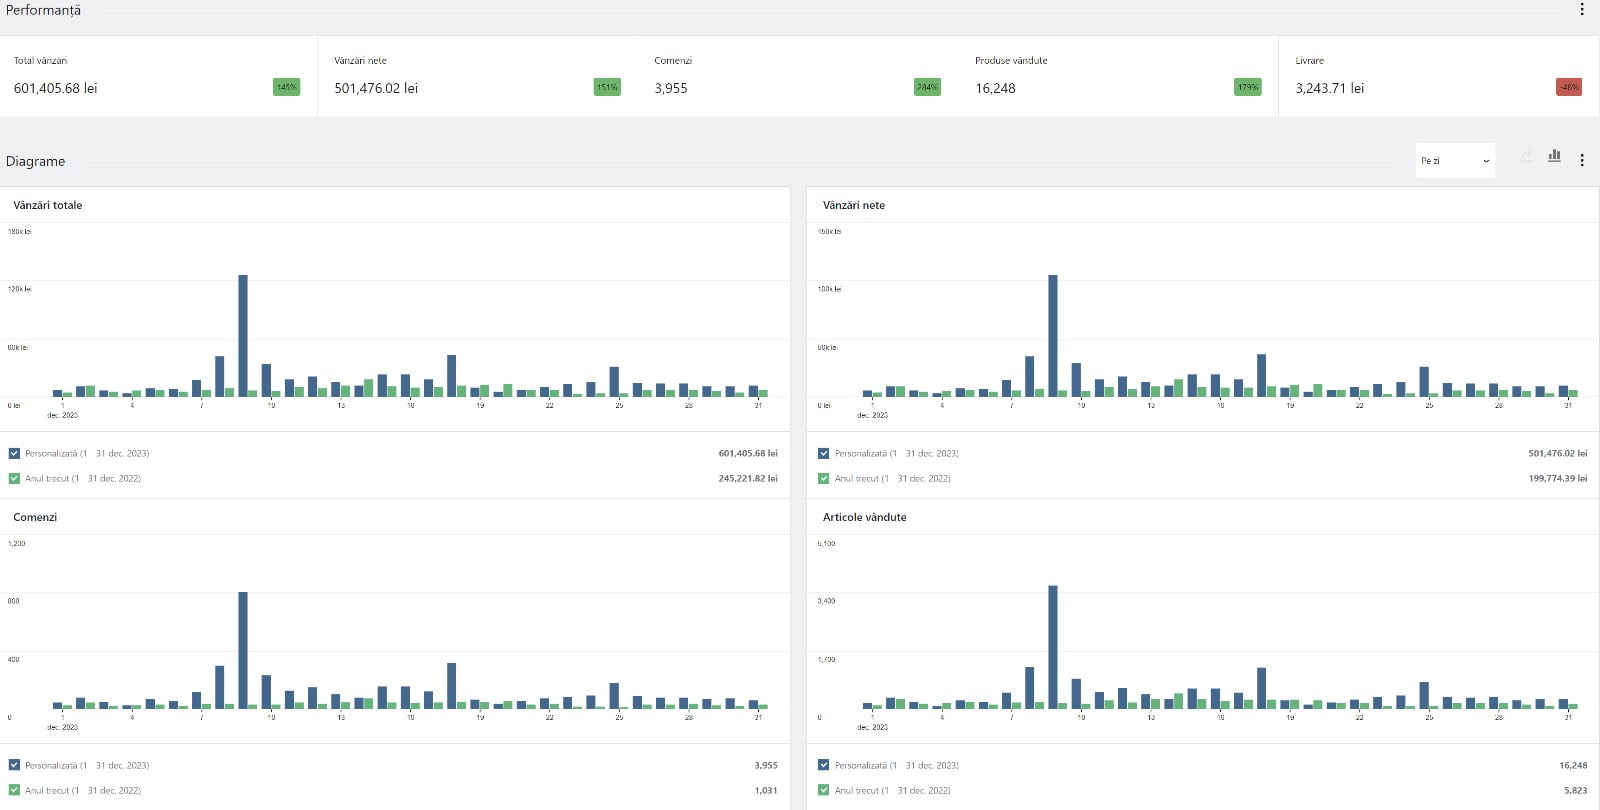This screenshot has height=810, width=1600.
Task: Switch diagrams to line chart view
Action: coord(1526,157)
